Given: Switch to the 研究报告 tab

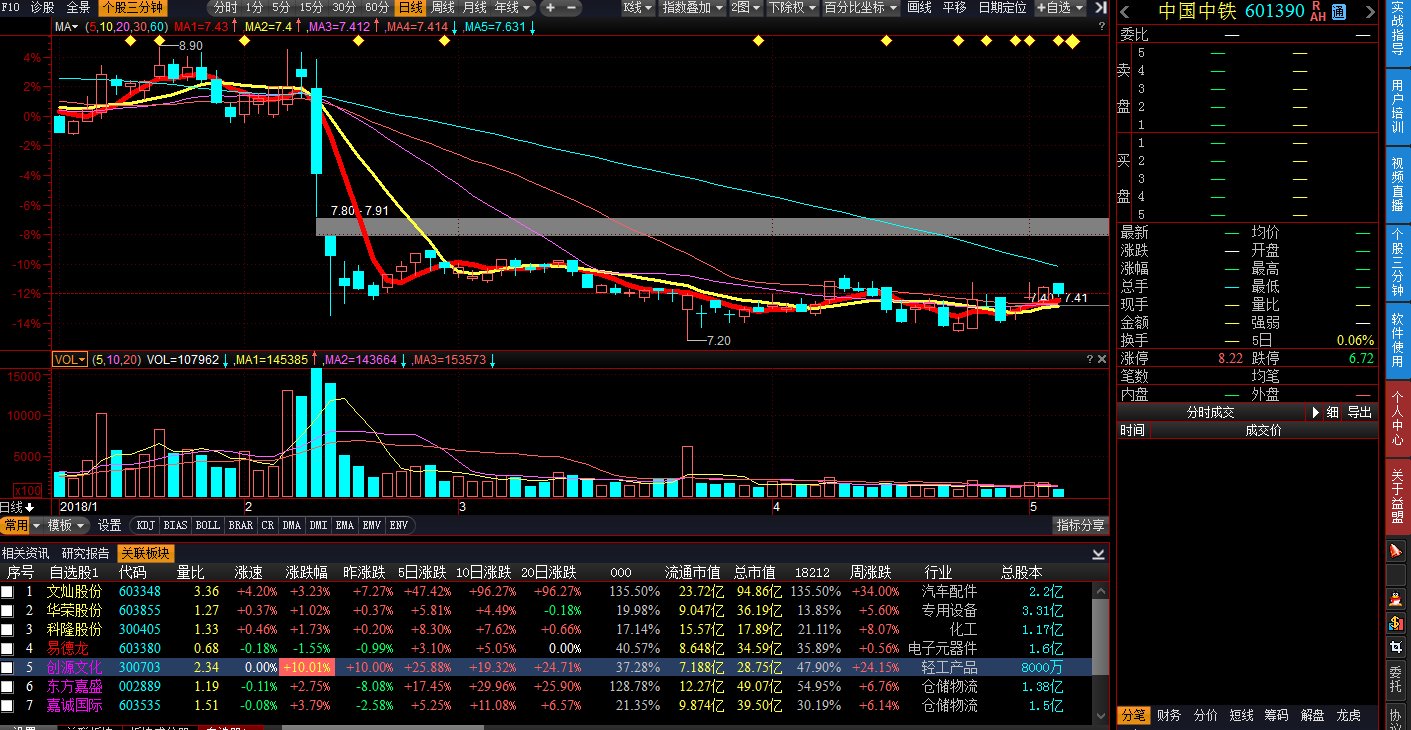Looking at the screenshot, I should point(85,553).
